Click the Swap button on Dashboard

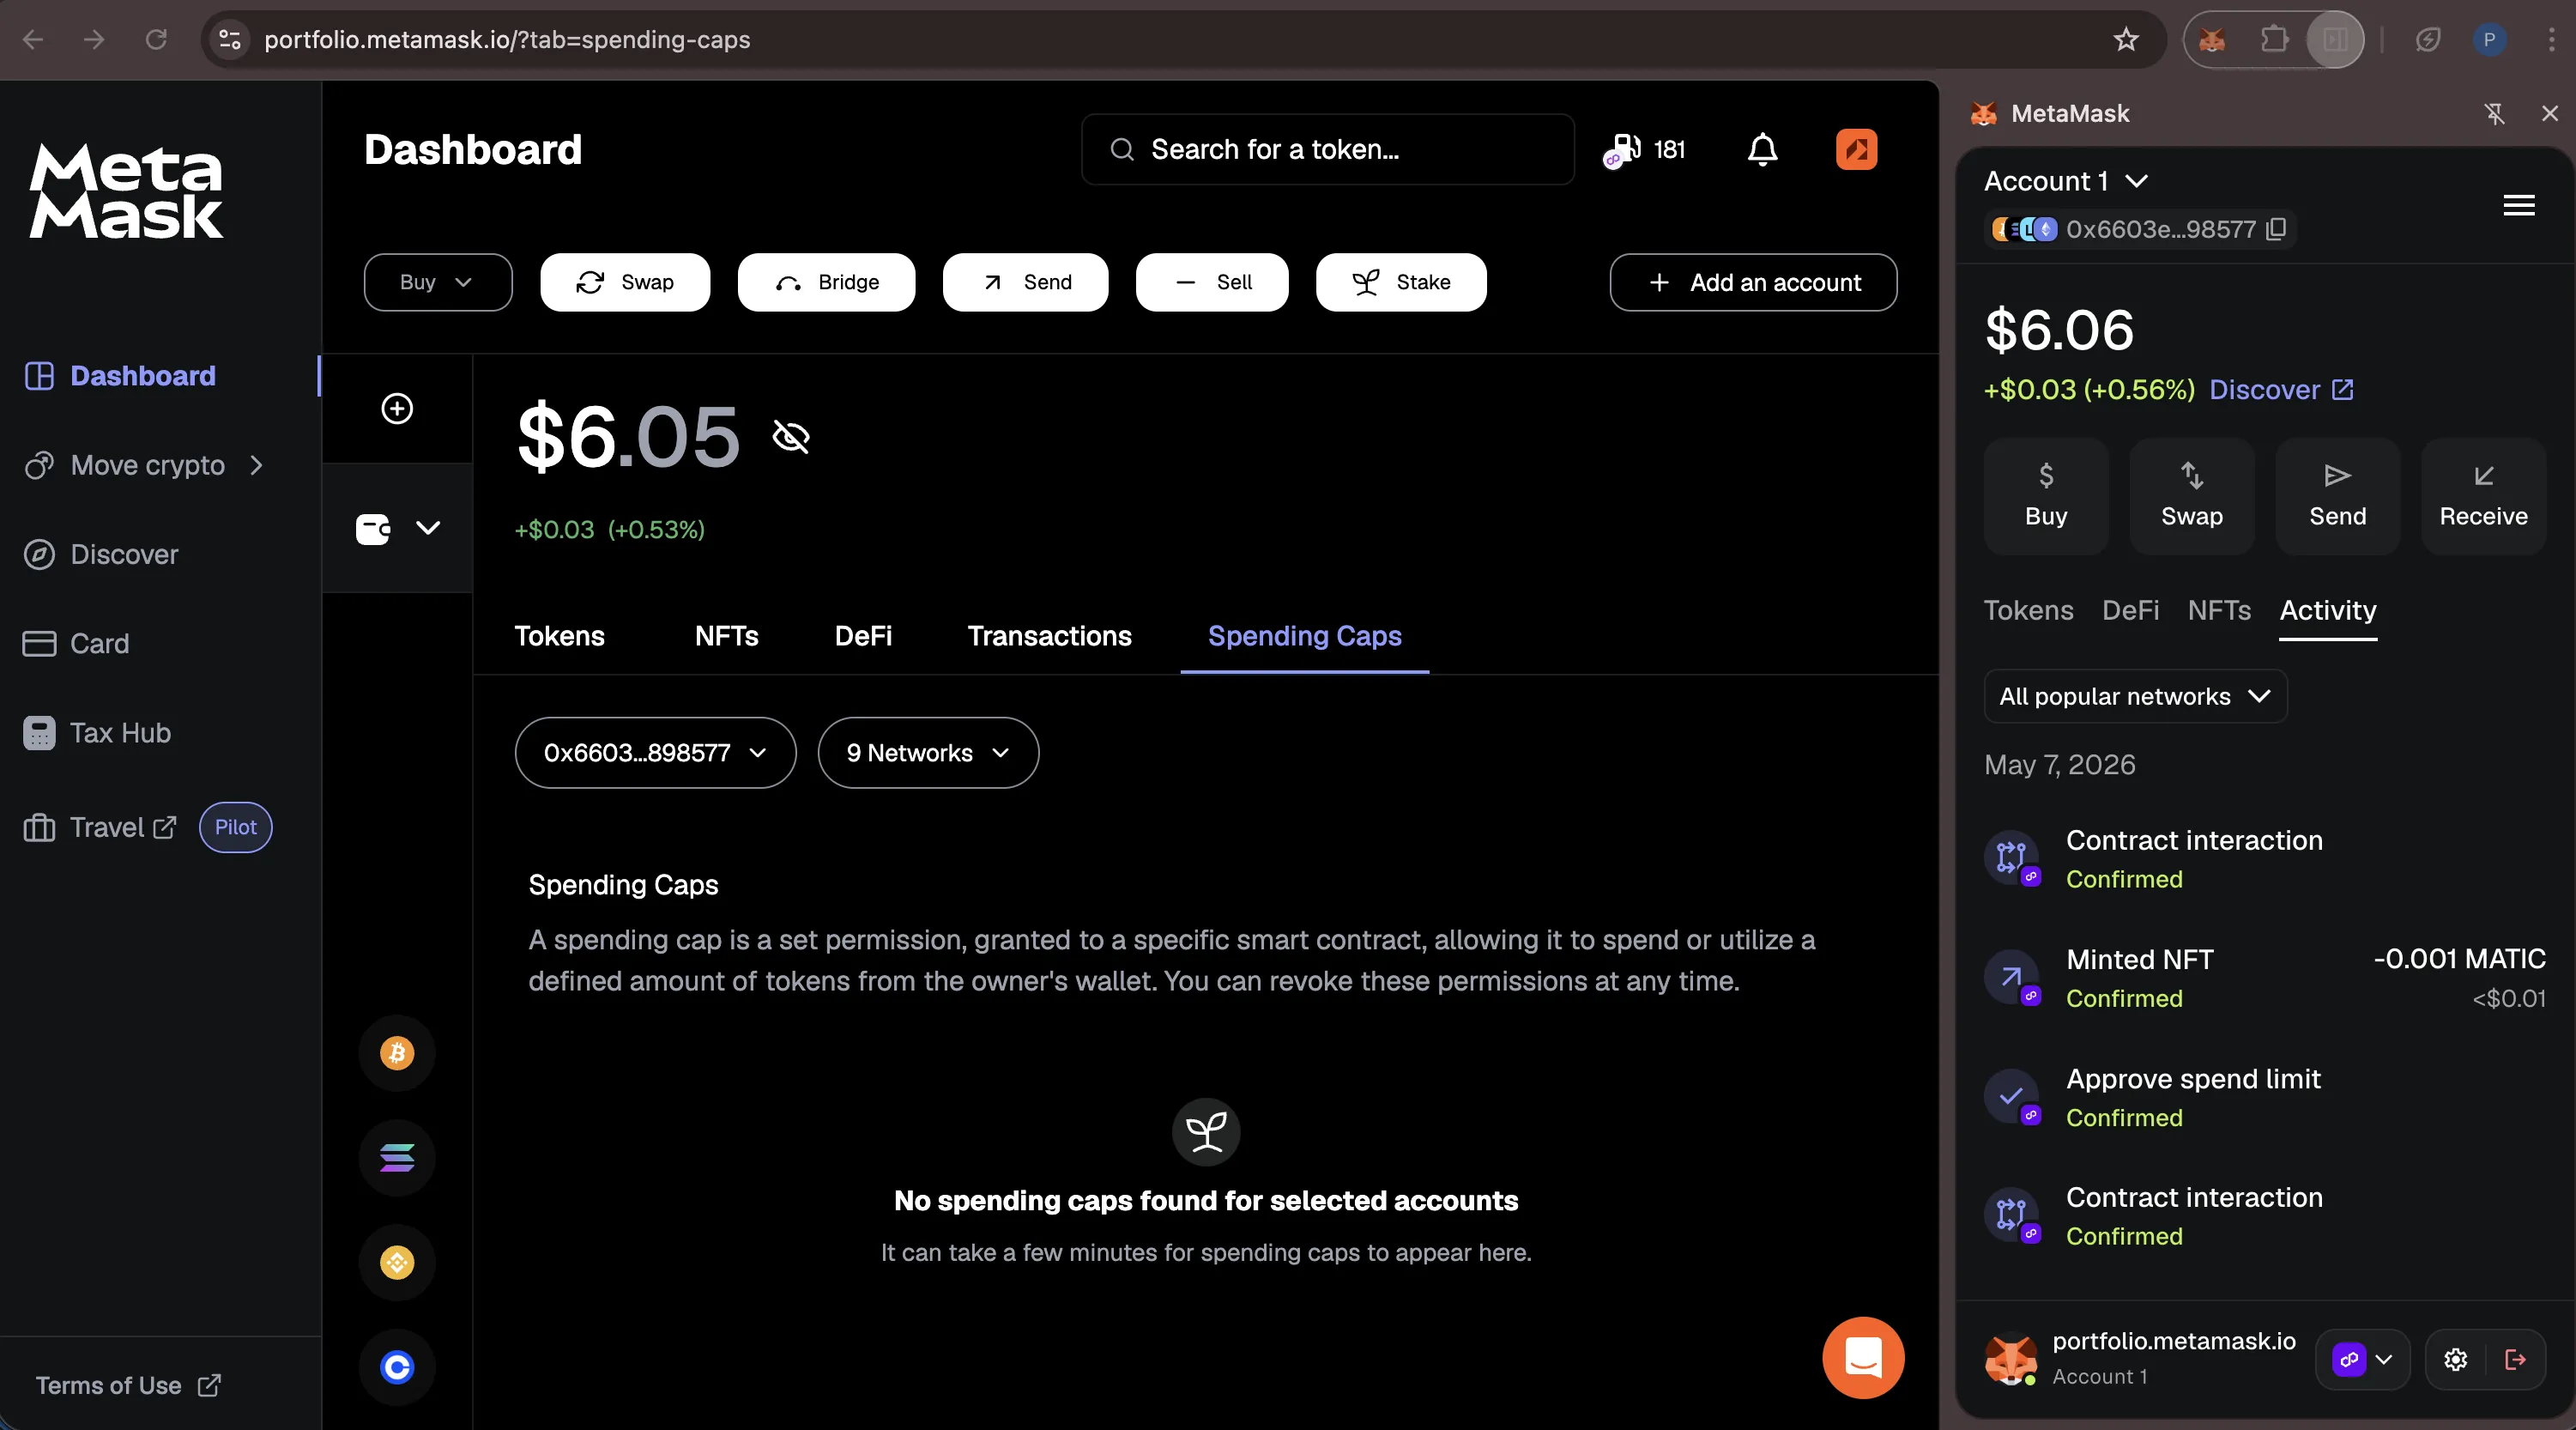(625, 283)
